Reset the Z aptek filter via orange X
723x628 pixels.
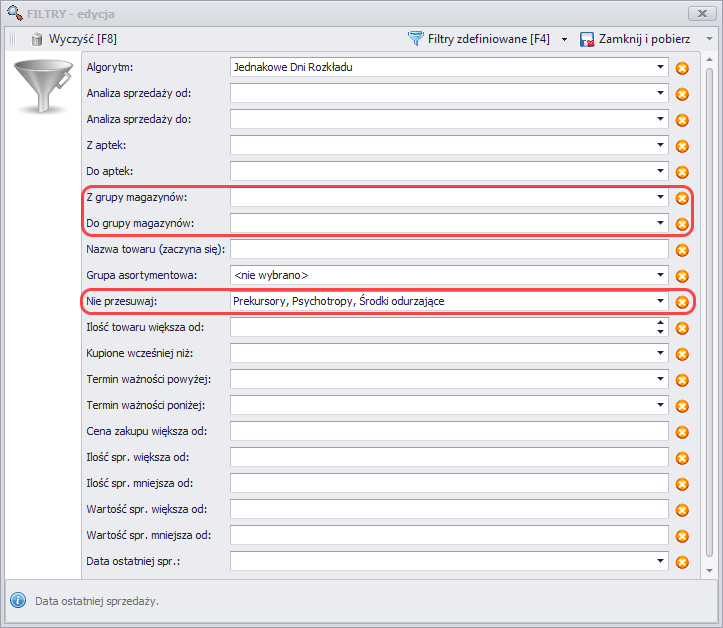682,146
